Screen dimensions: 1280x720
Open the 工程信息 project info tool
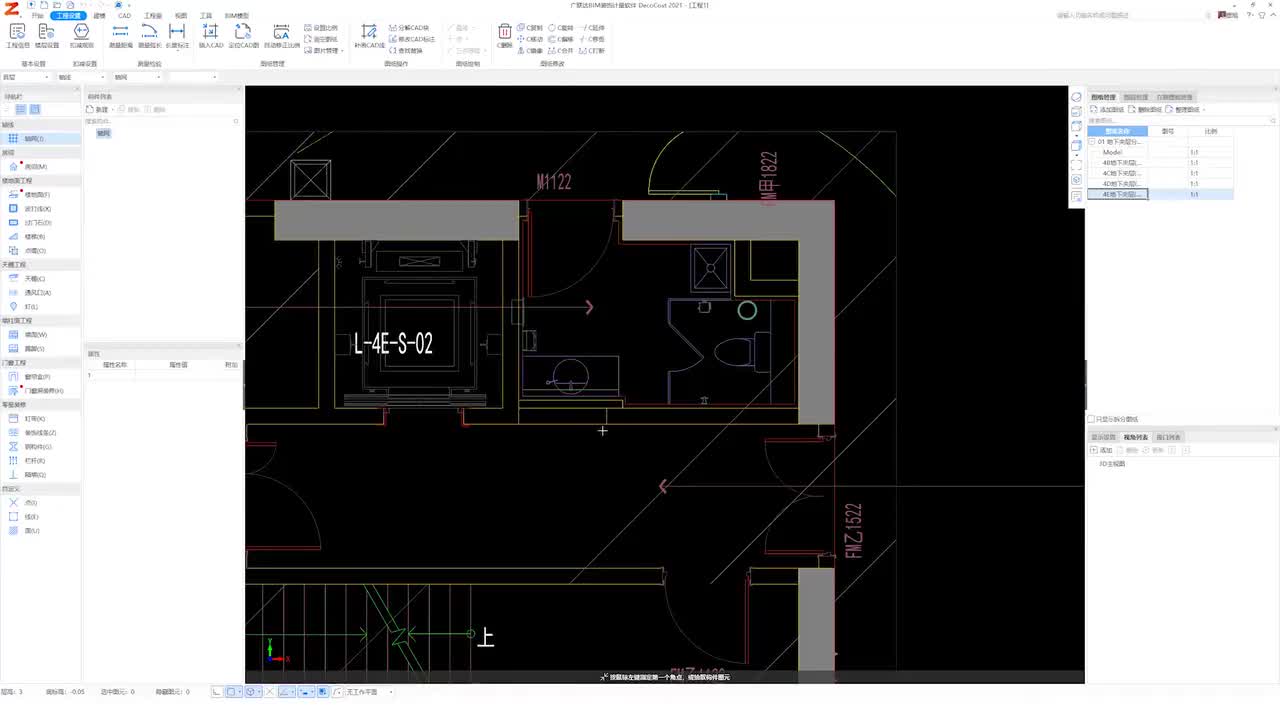pyautogui.click(x=18, y=36)
